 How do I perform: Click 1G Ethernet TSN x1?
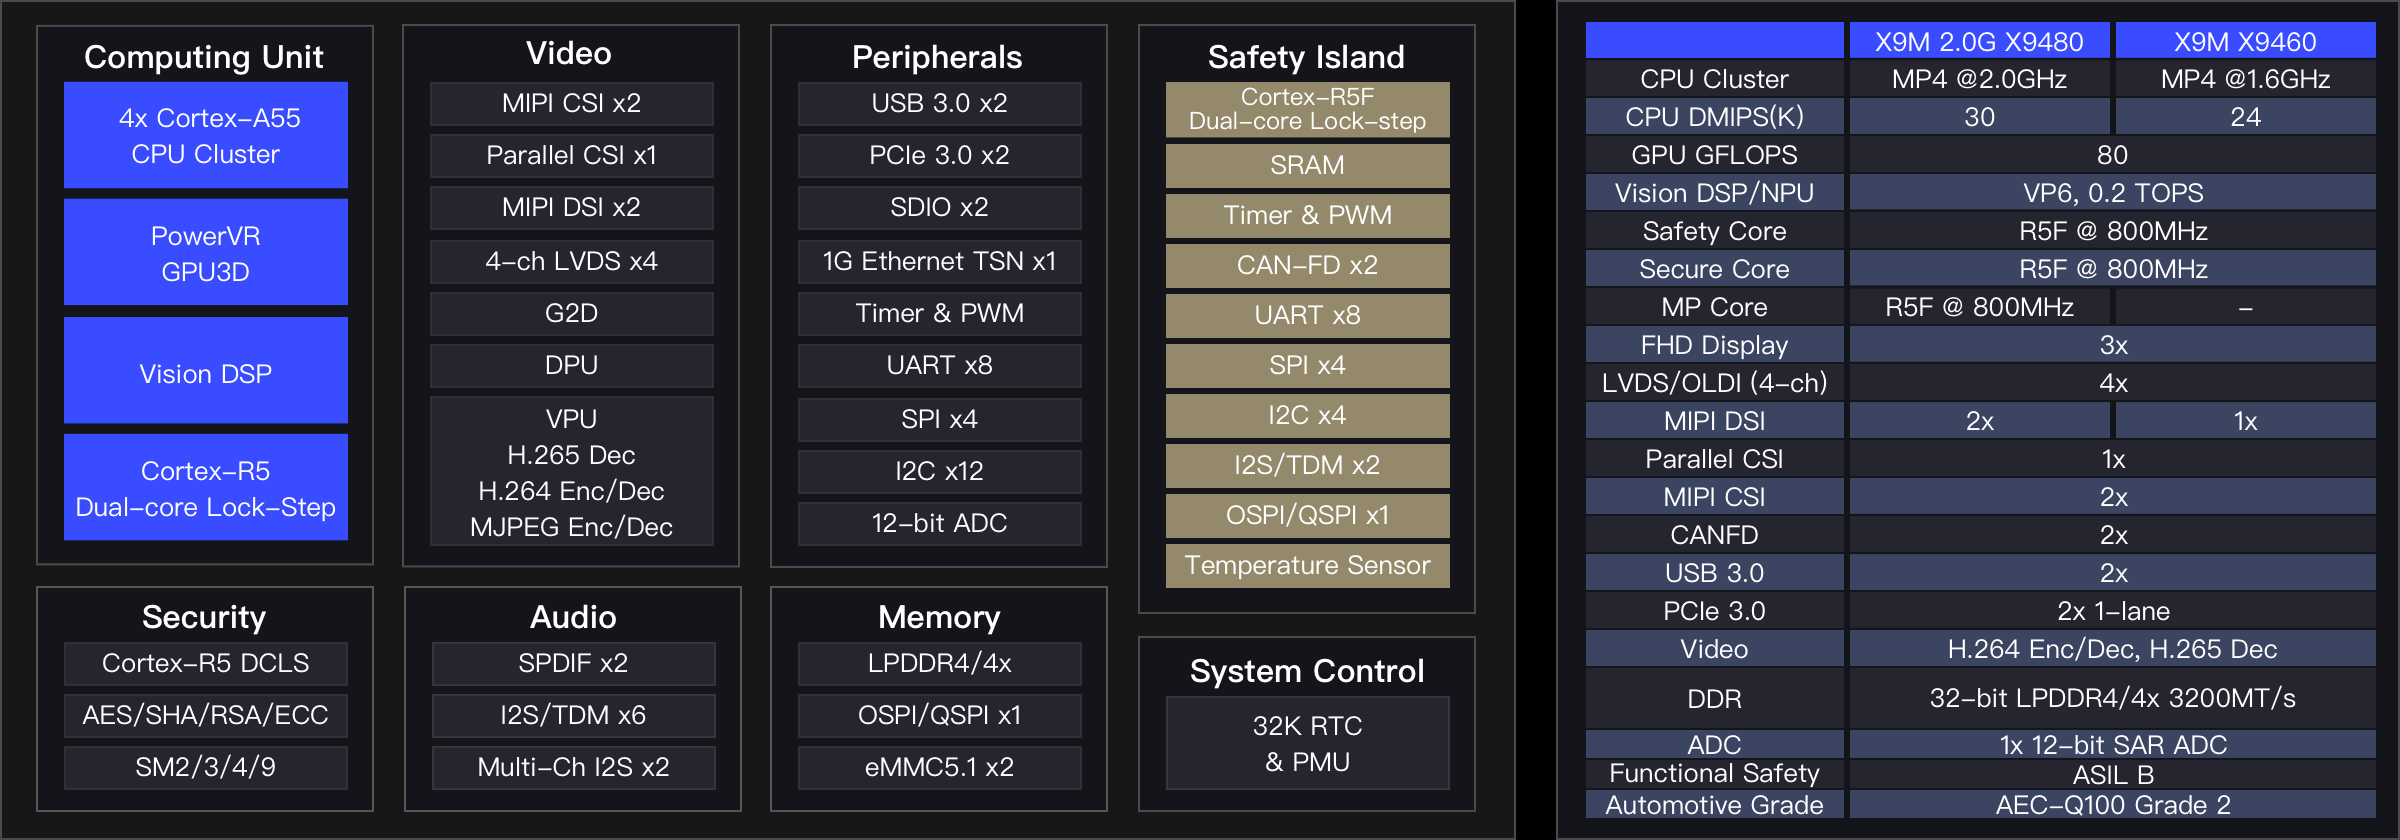click(x=940, y=262)
